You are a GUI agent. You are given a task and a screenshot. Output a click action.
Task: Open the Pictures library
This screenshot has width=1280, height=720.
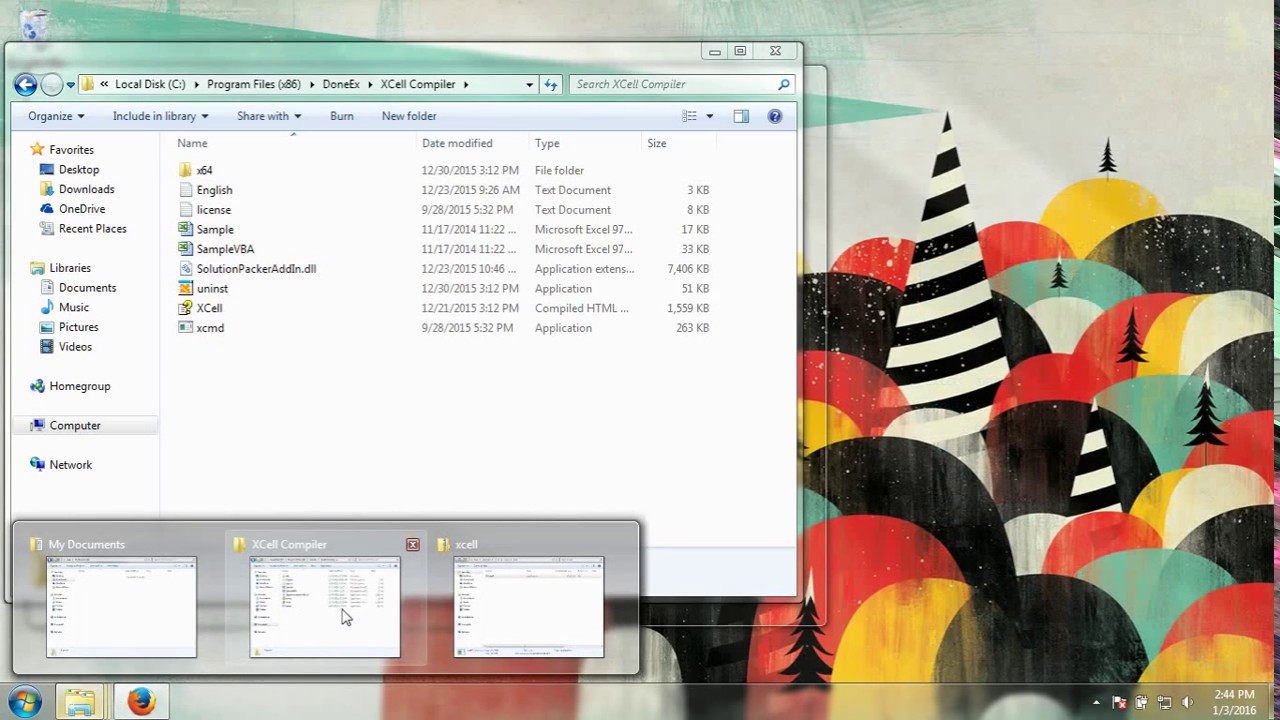click(78, 327)
